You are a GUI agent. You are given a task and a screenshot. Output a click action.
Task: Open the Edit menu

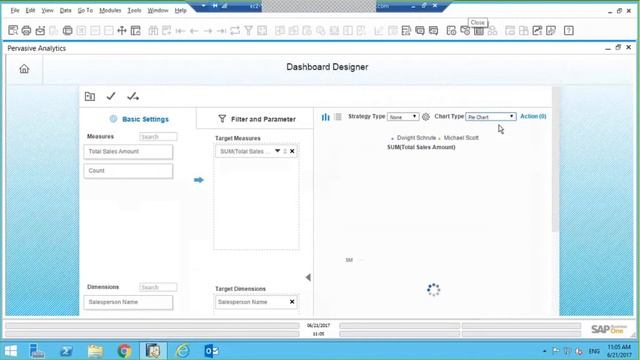click(30, 10)
